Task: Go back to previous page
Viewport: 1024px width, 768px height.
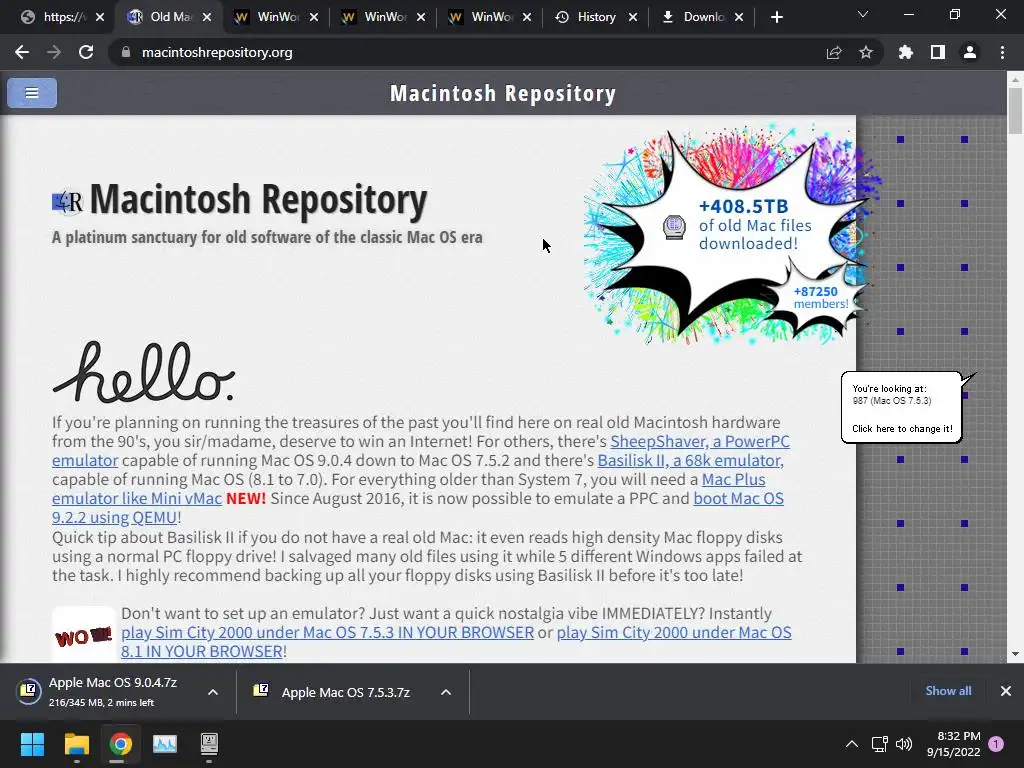Action: 22,52
